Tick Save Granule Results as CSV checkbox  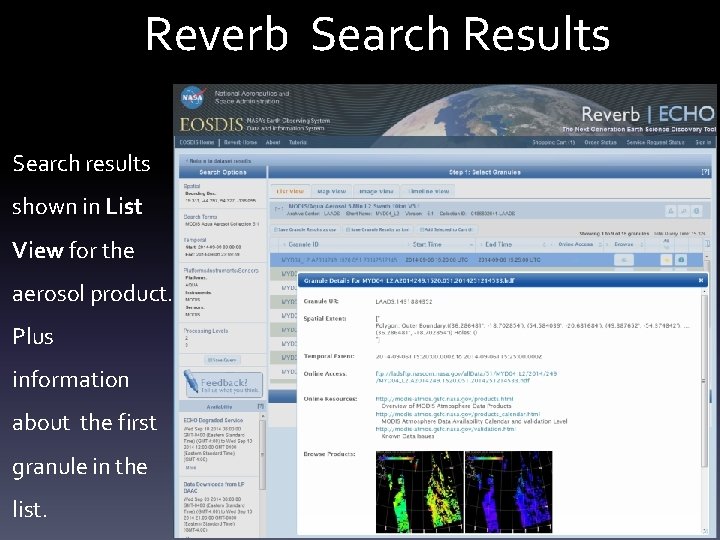point(276,229)
